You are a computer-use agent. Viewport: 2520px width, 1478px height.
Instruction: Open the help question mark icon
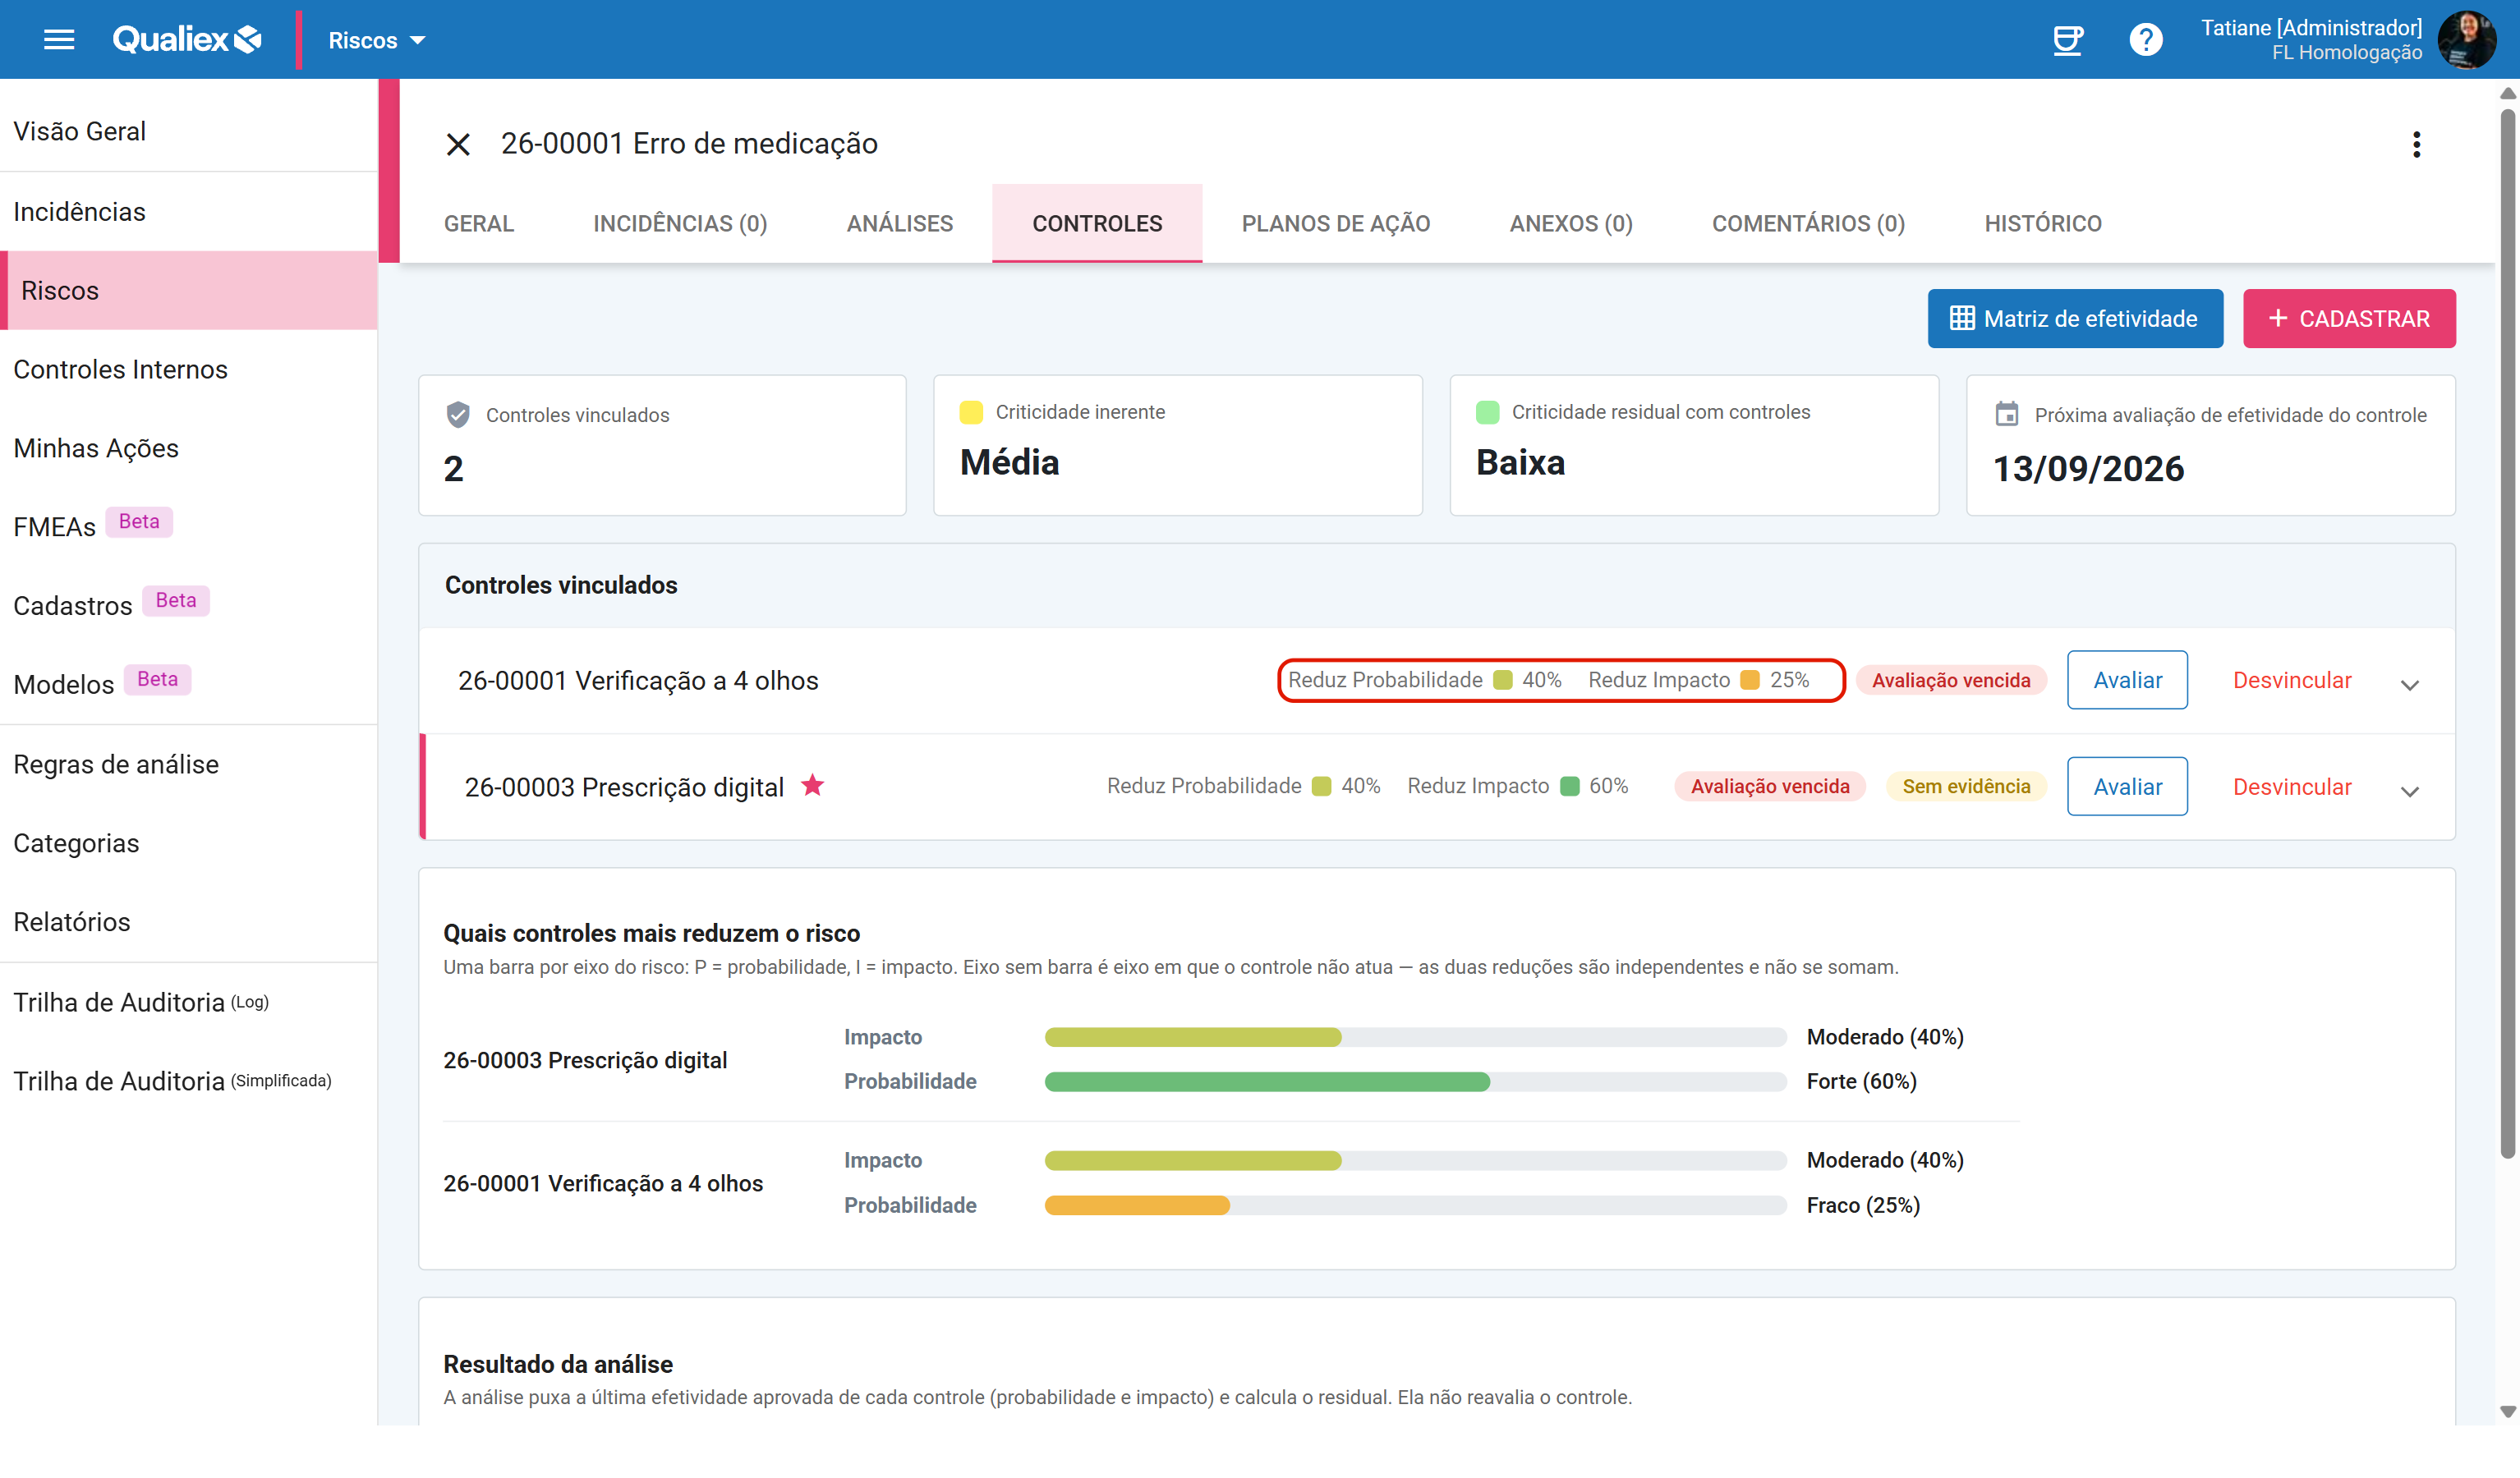point(2145,40)
